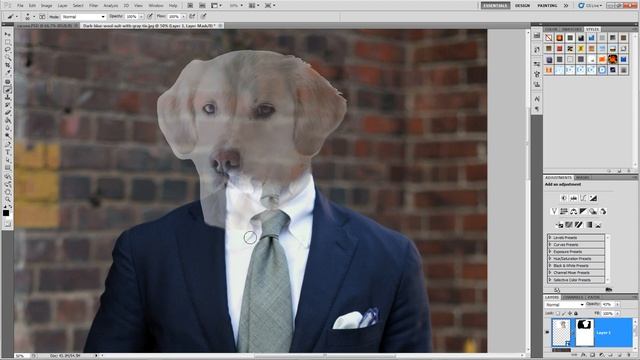Viewport: 640px width, 360px height.
Task: Add a Levels adjustment
Action: click(574, 198)
